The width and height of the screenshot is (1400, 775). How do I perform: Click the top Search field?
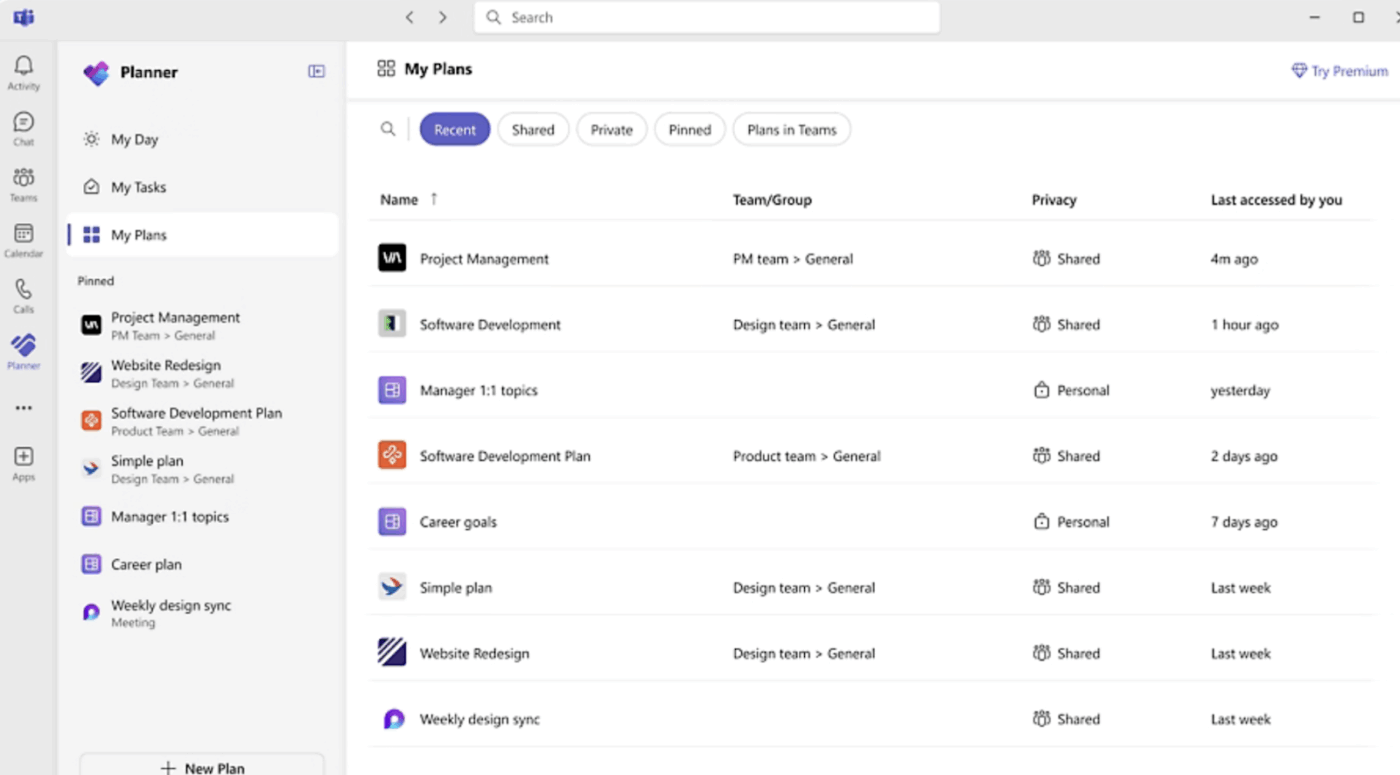point(706,17)
